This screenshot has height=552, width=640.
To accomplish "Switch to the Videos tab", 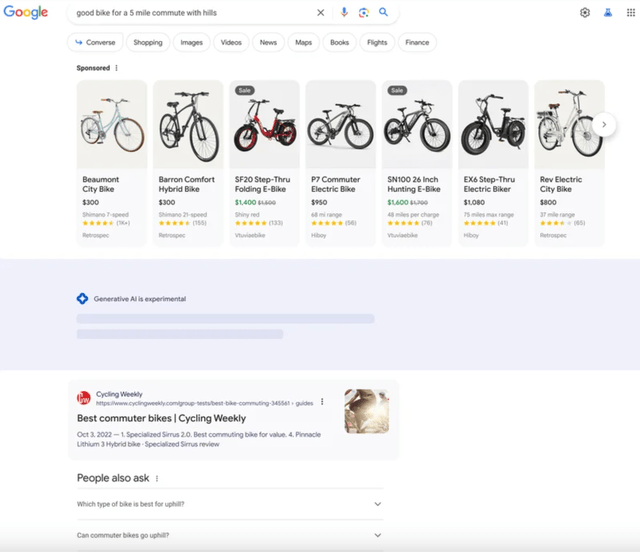I will pos(231,42).
